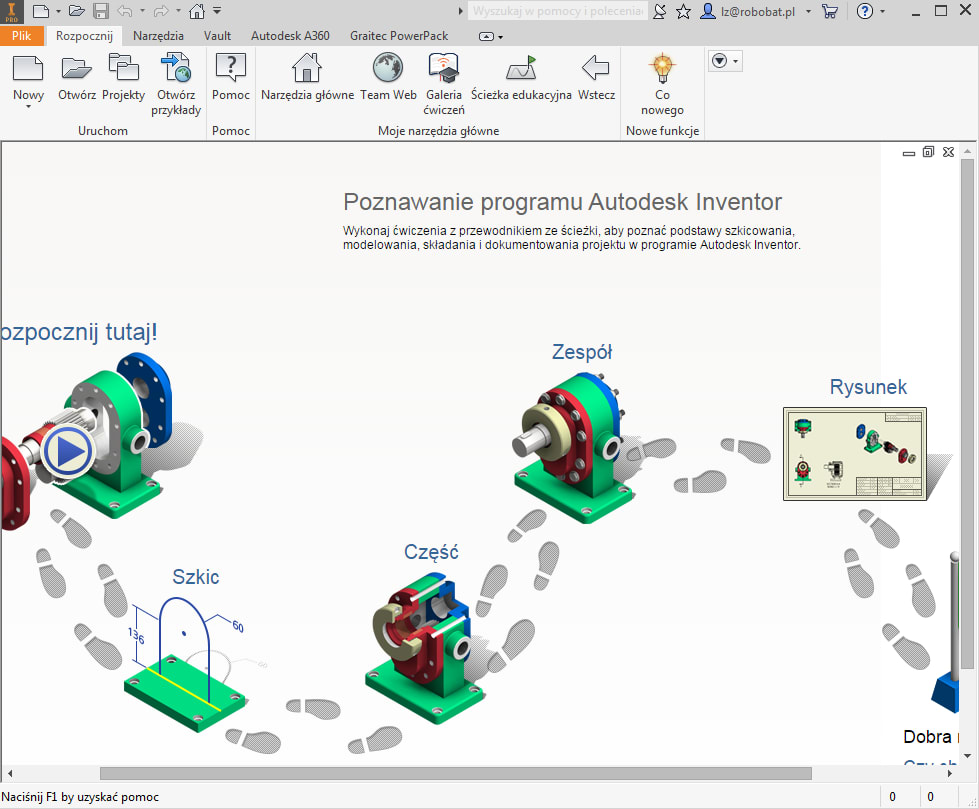Click the Inventor PRO application icon
Image resolution: width=979 pixels, height=809 pixels.
pyautogui.click(x=12, y=11)
